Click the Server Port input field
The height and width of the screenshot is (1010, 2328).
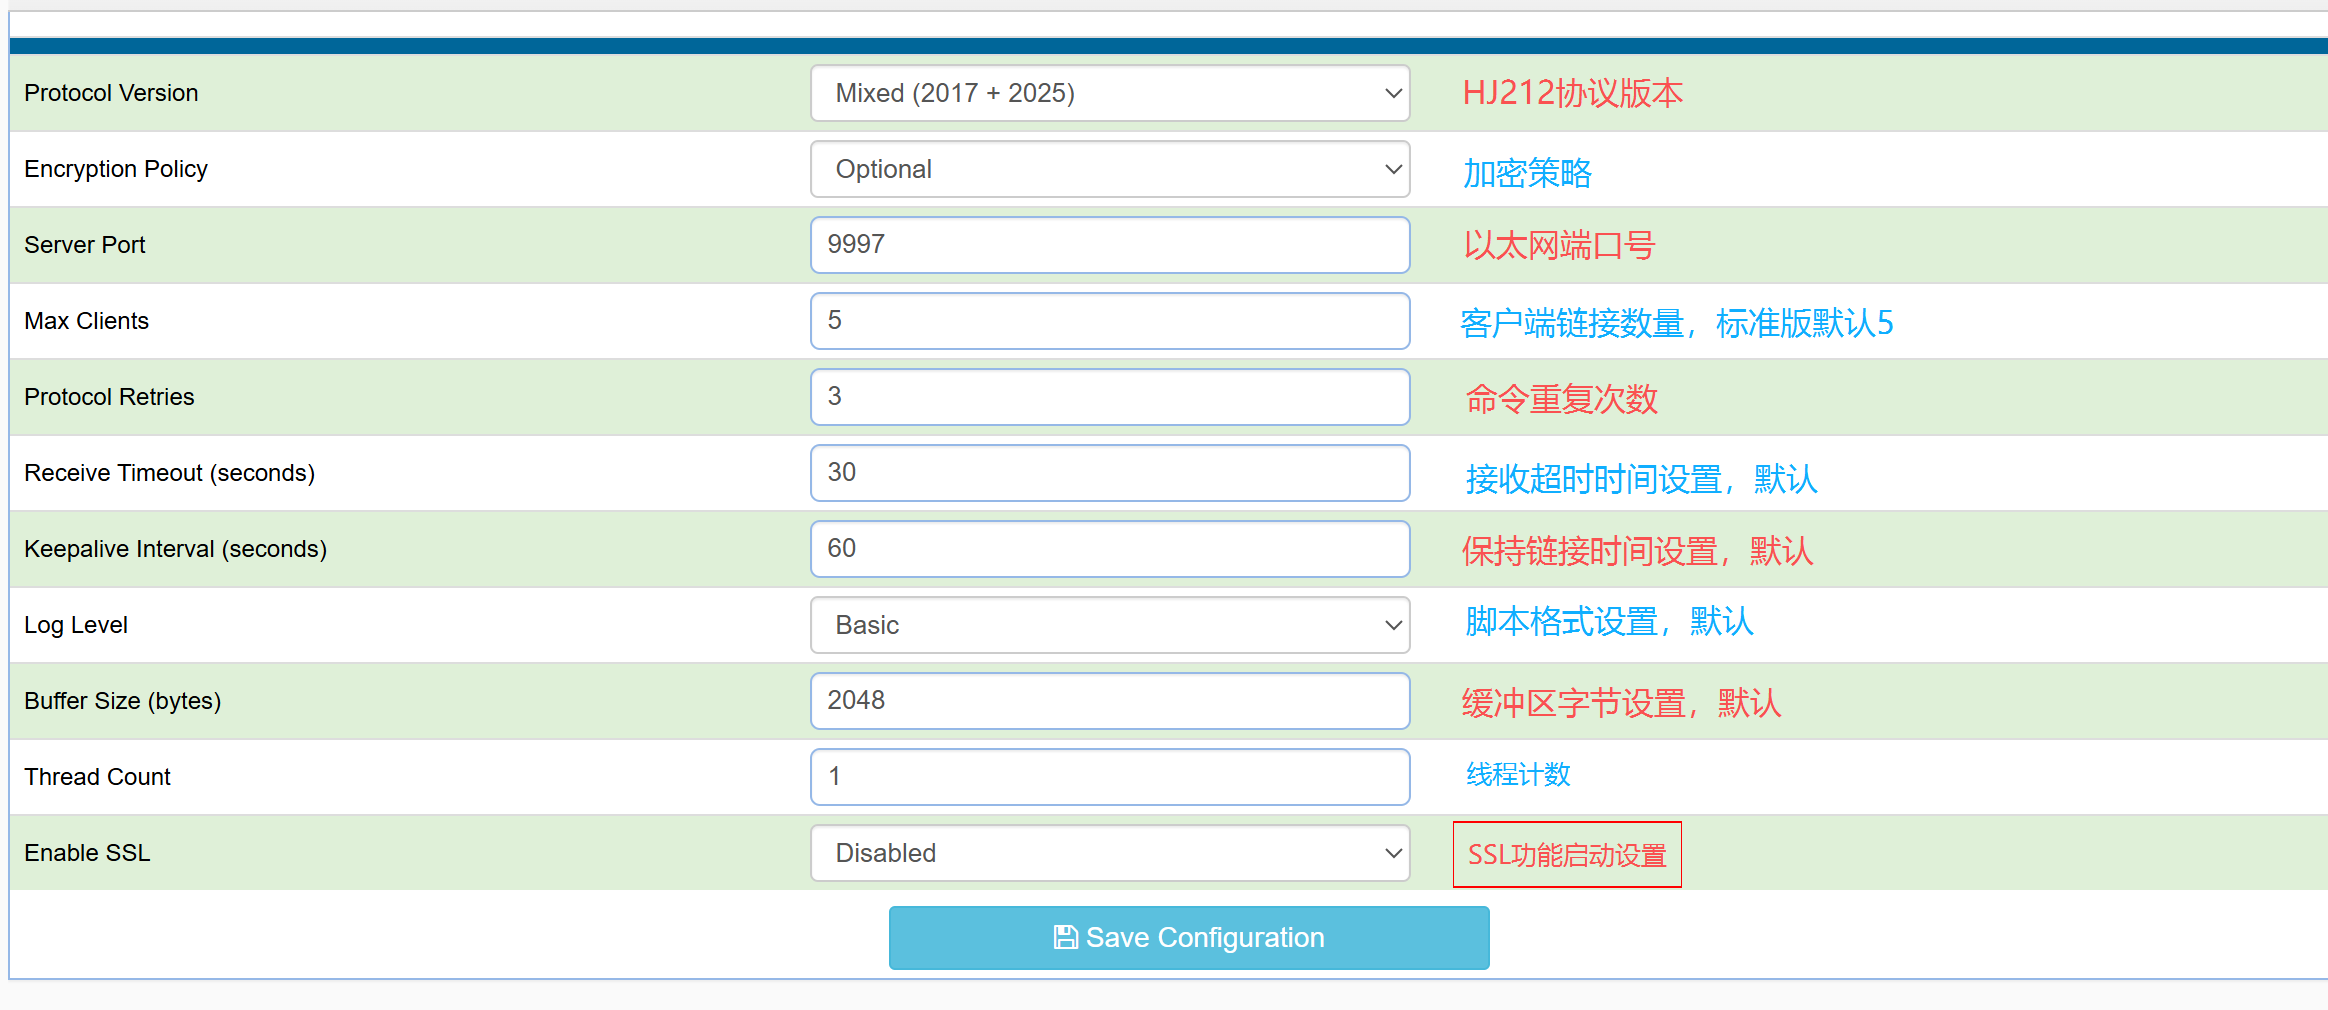(x=1110, y=245)
